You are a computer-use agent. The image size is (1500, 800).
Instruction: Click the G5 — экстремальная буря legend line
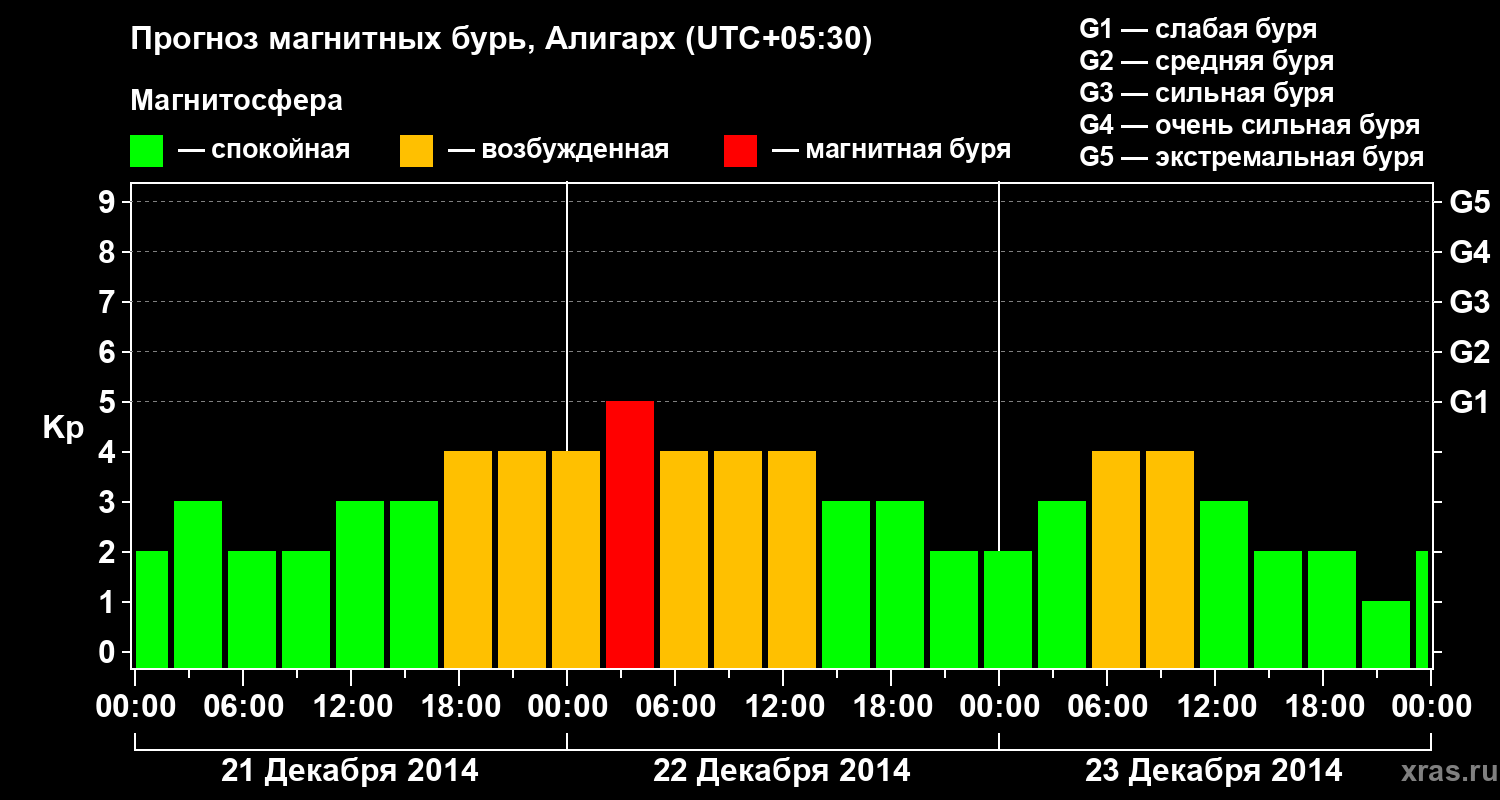[1251, 157]
